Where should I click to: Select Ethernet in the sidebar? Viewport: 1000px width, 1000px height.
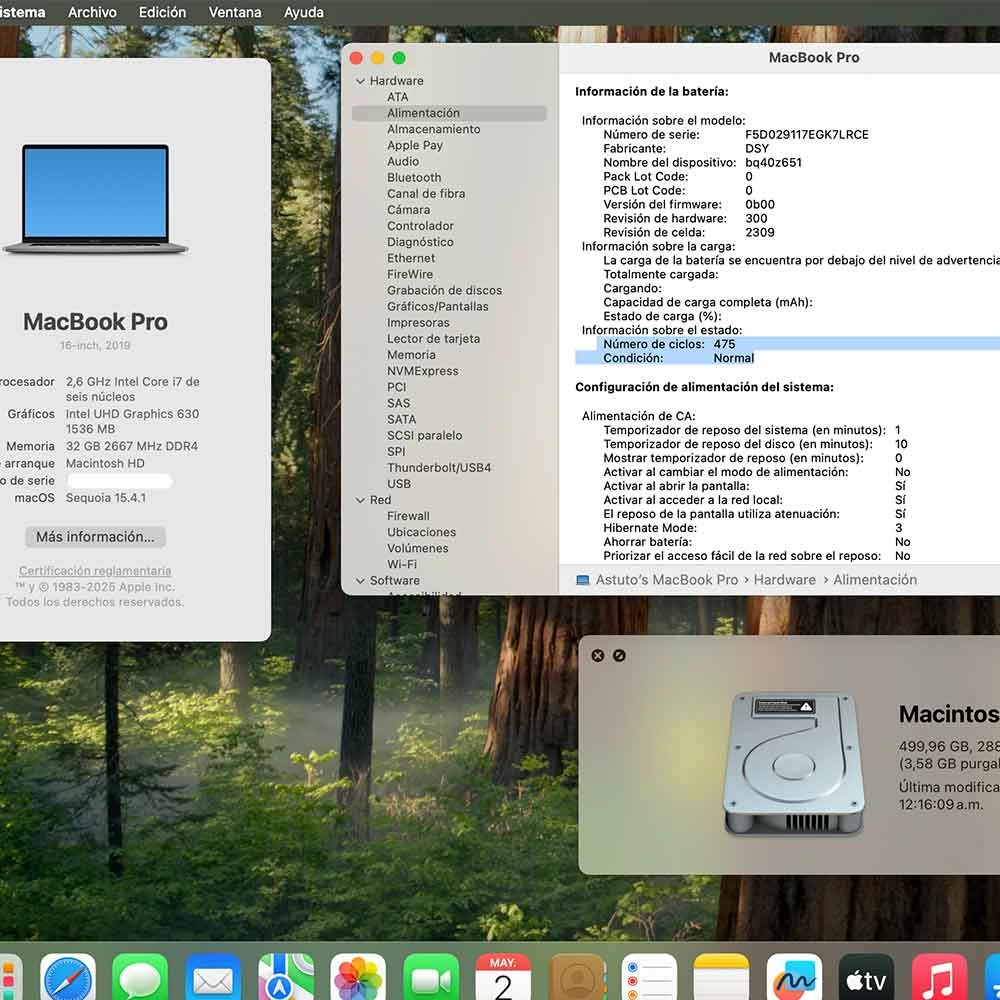(x=411, y=258)
